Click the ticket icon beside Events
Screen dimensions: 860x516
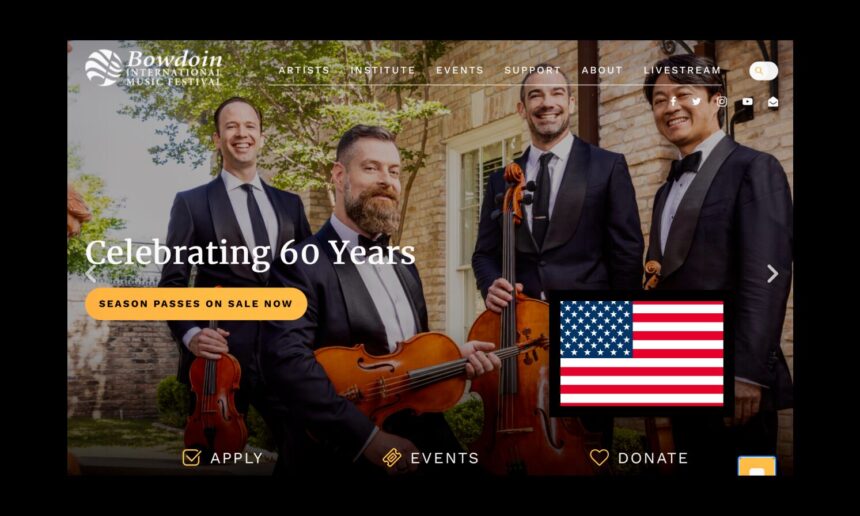click(392, 457)
